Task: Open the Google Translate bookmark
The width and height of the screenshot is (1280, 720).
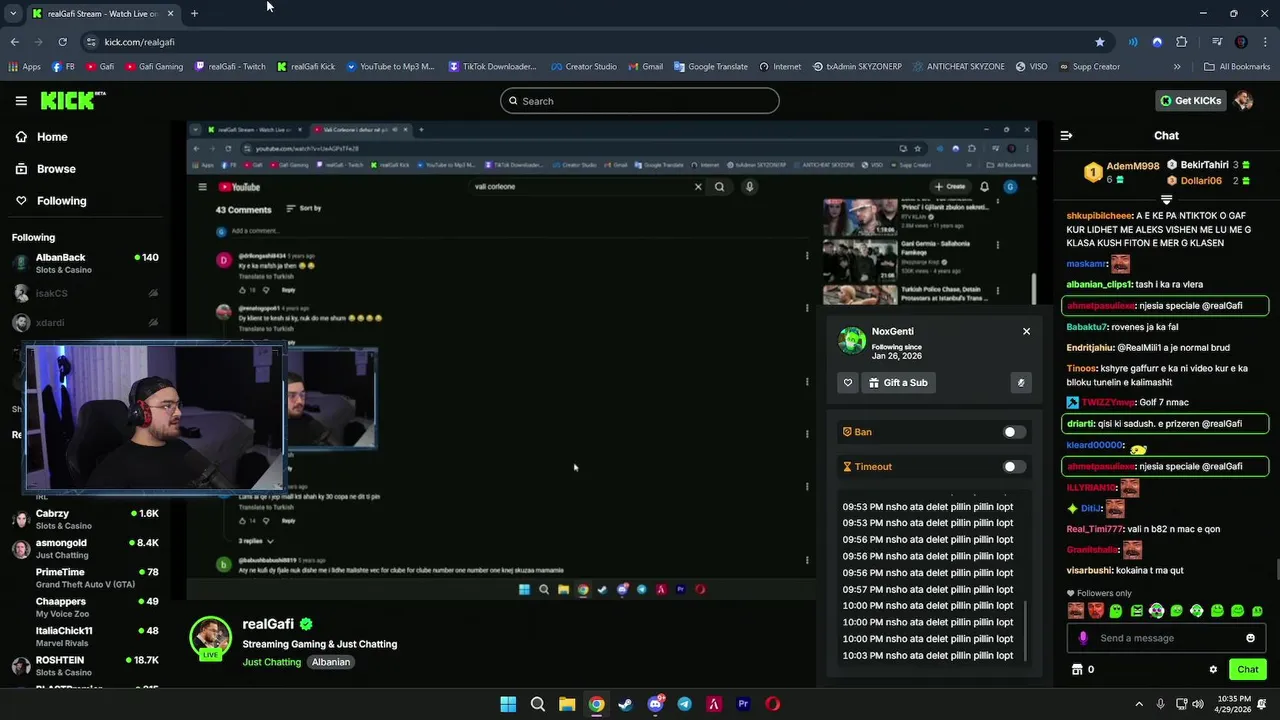Action: [x=711, y=67]
